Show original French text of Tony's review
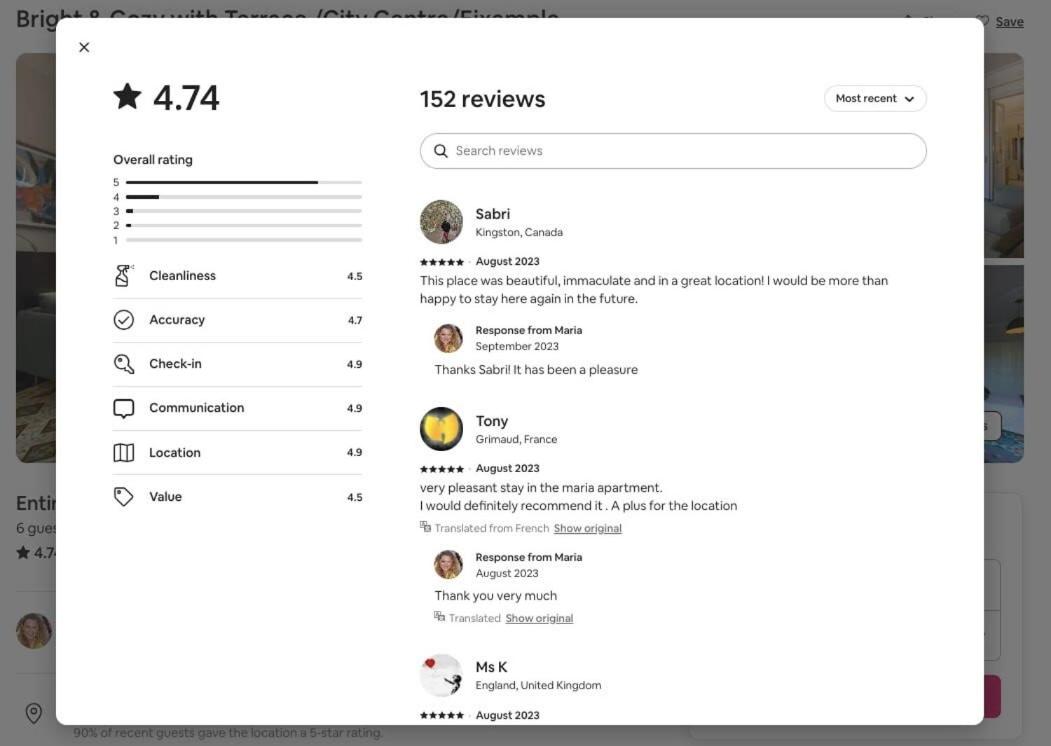Viewport: 1051px width, 746px height. (x=587, y=528)
